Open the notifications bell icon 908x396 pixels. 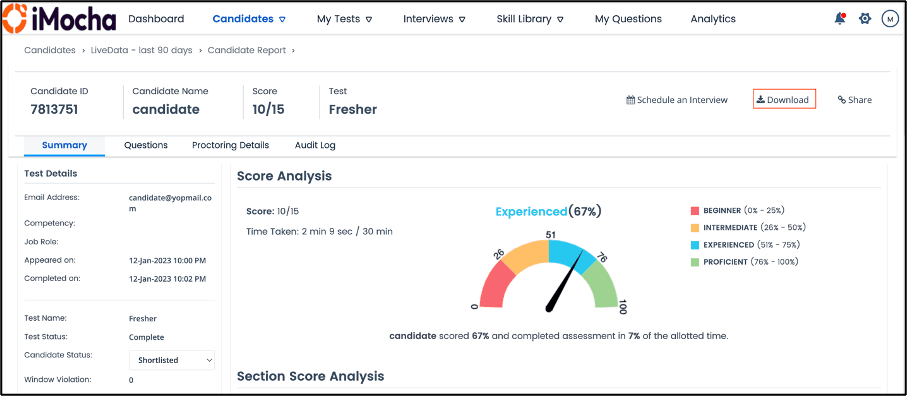click(840, 19)
